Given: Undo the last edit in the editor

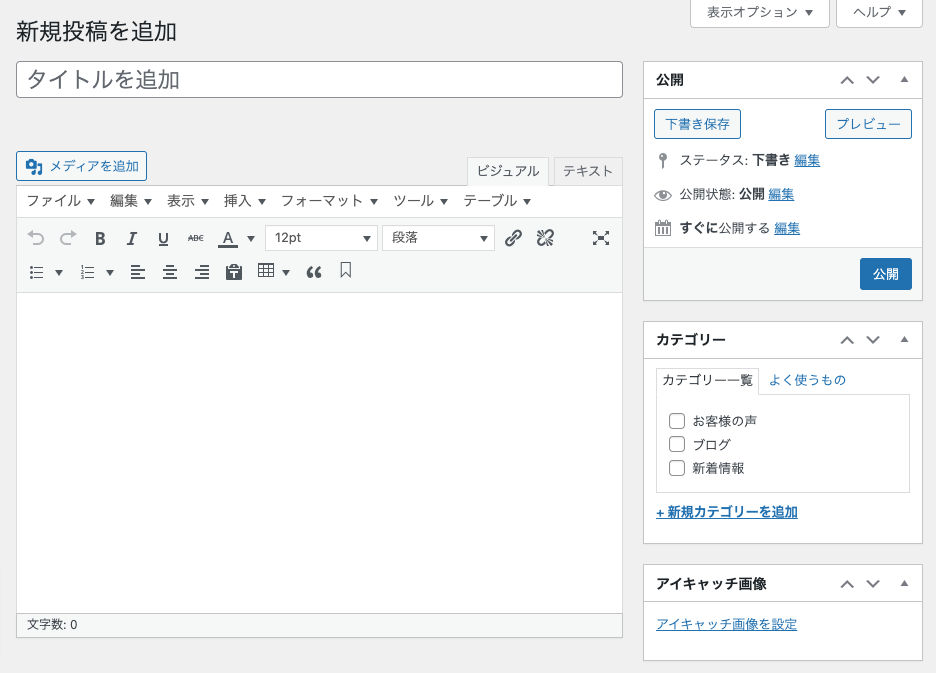Looking at the screenshot, I should (36, 238).
